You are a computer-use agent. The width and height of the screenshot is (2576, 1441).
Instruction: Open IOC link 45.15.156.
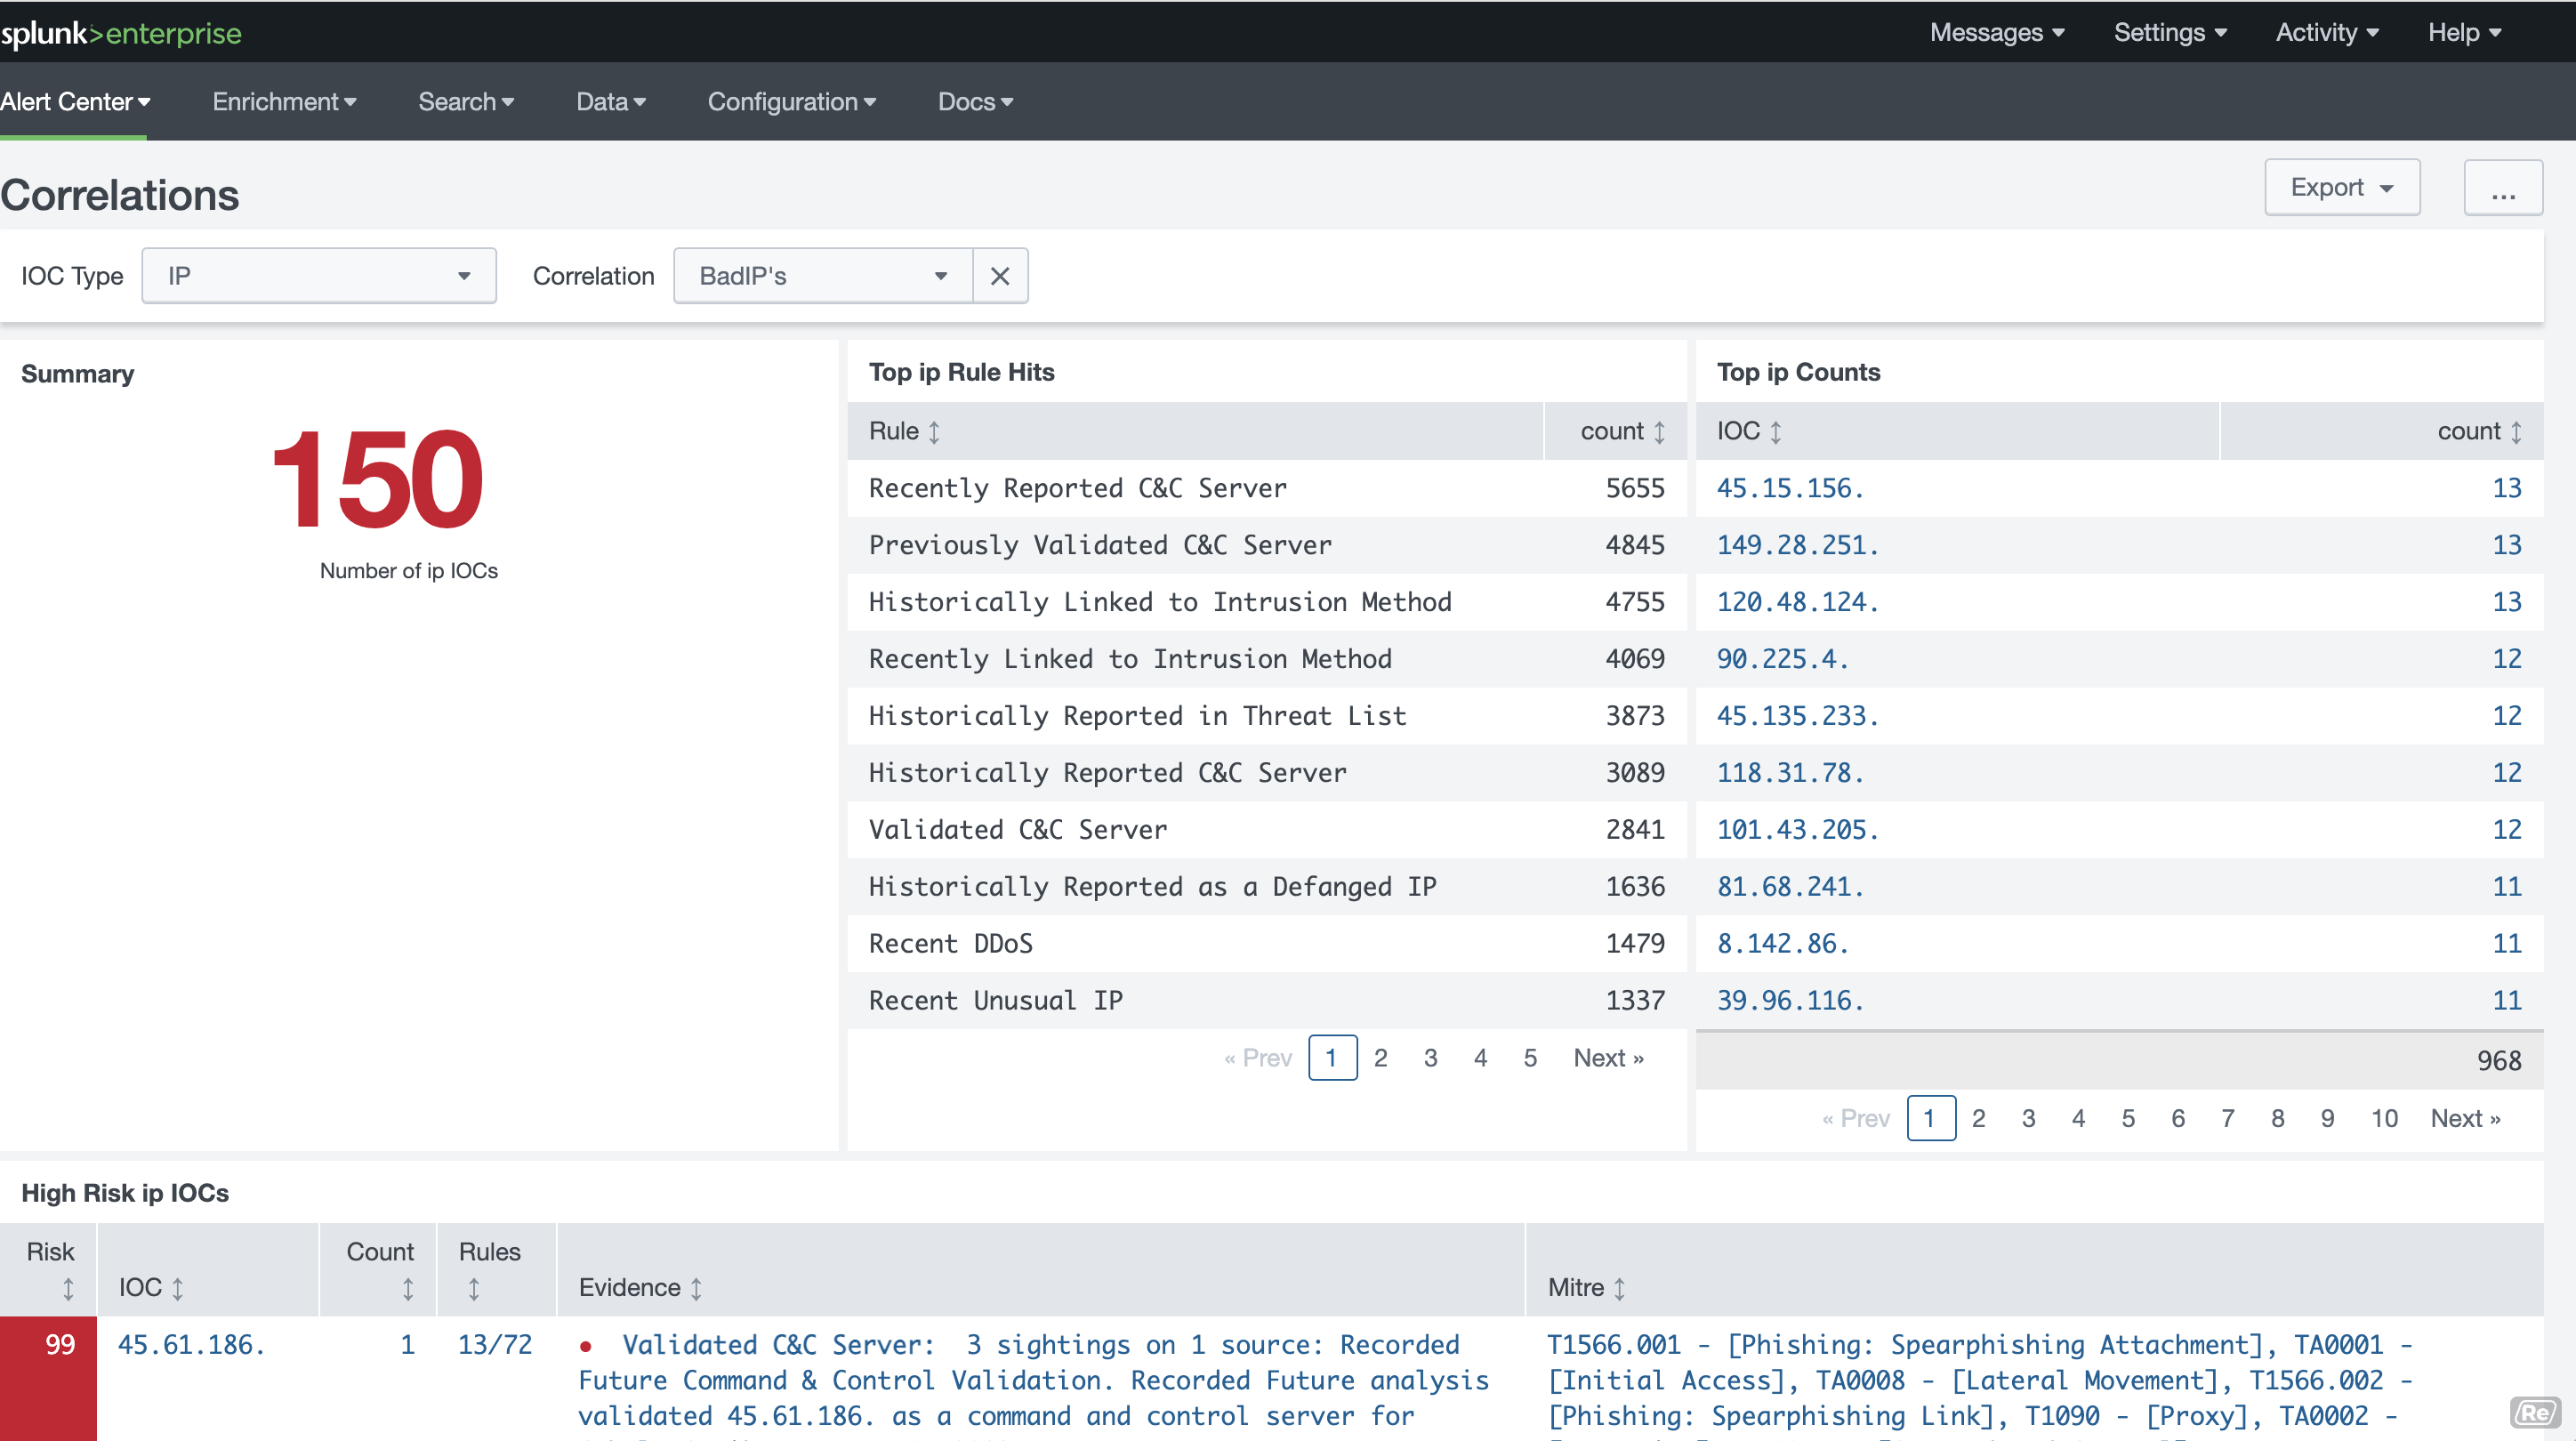point(1790,489)
